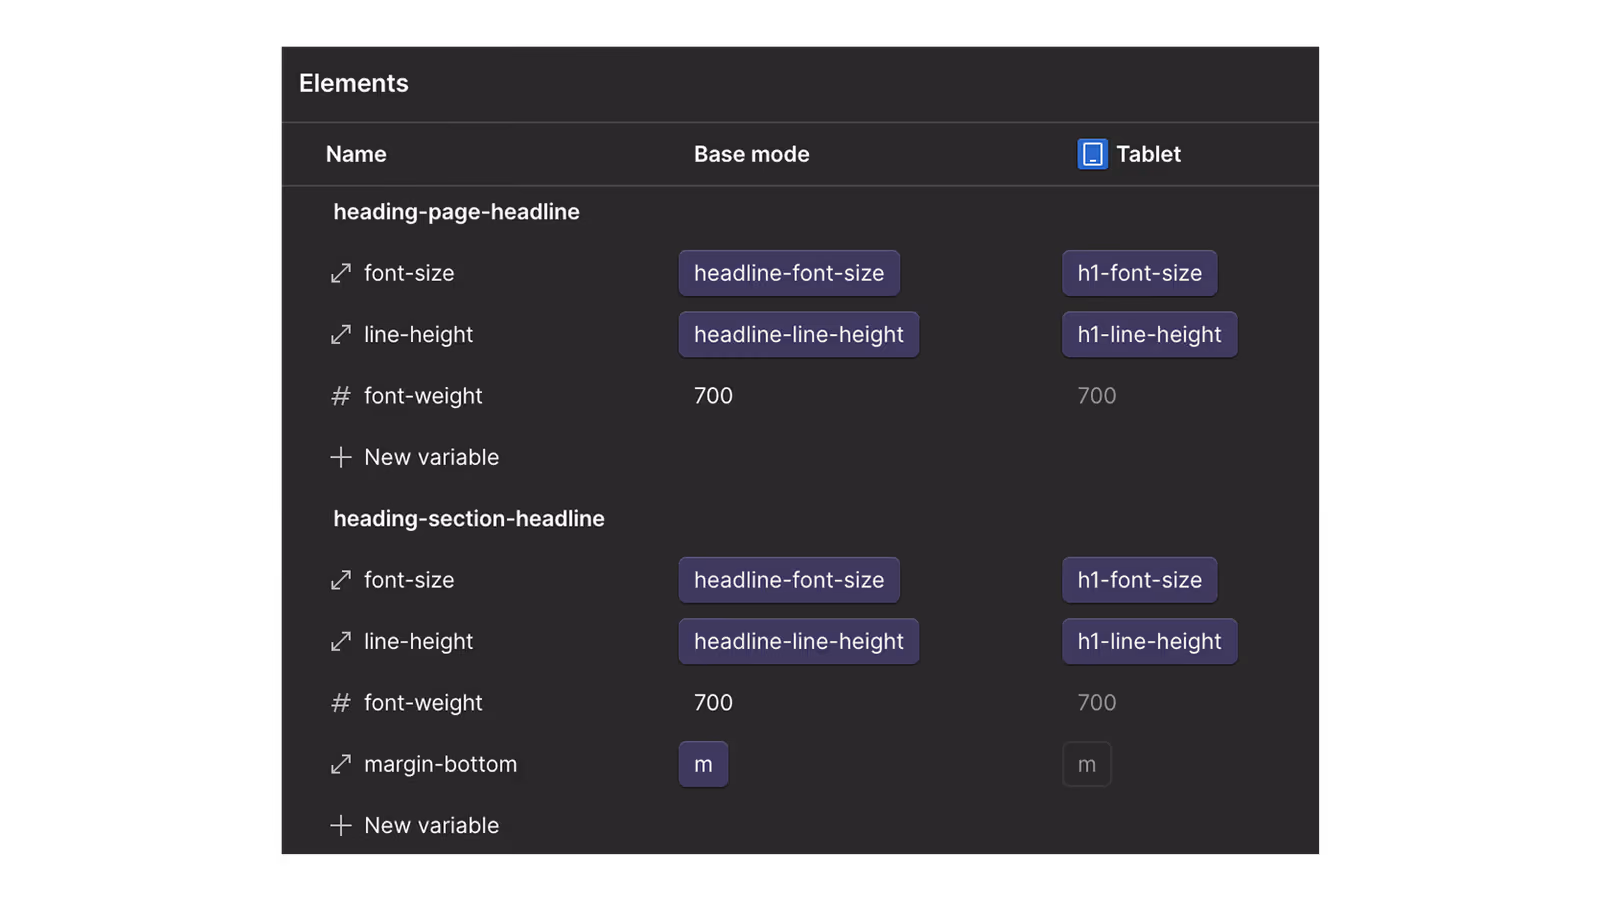Click the New variable label under heading-page-headline
1600x900 pixels.
(432, 457)
